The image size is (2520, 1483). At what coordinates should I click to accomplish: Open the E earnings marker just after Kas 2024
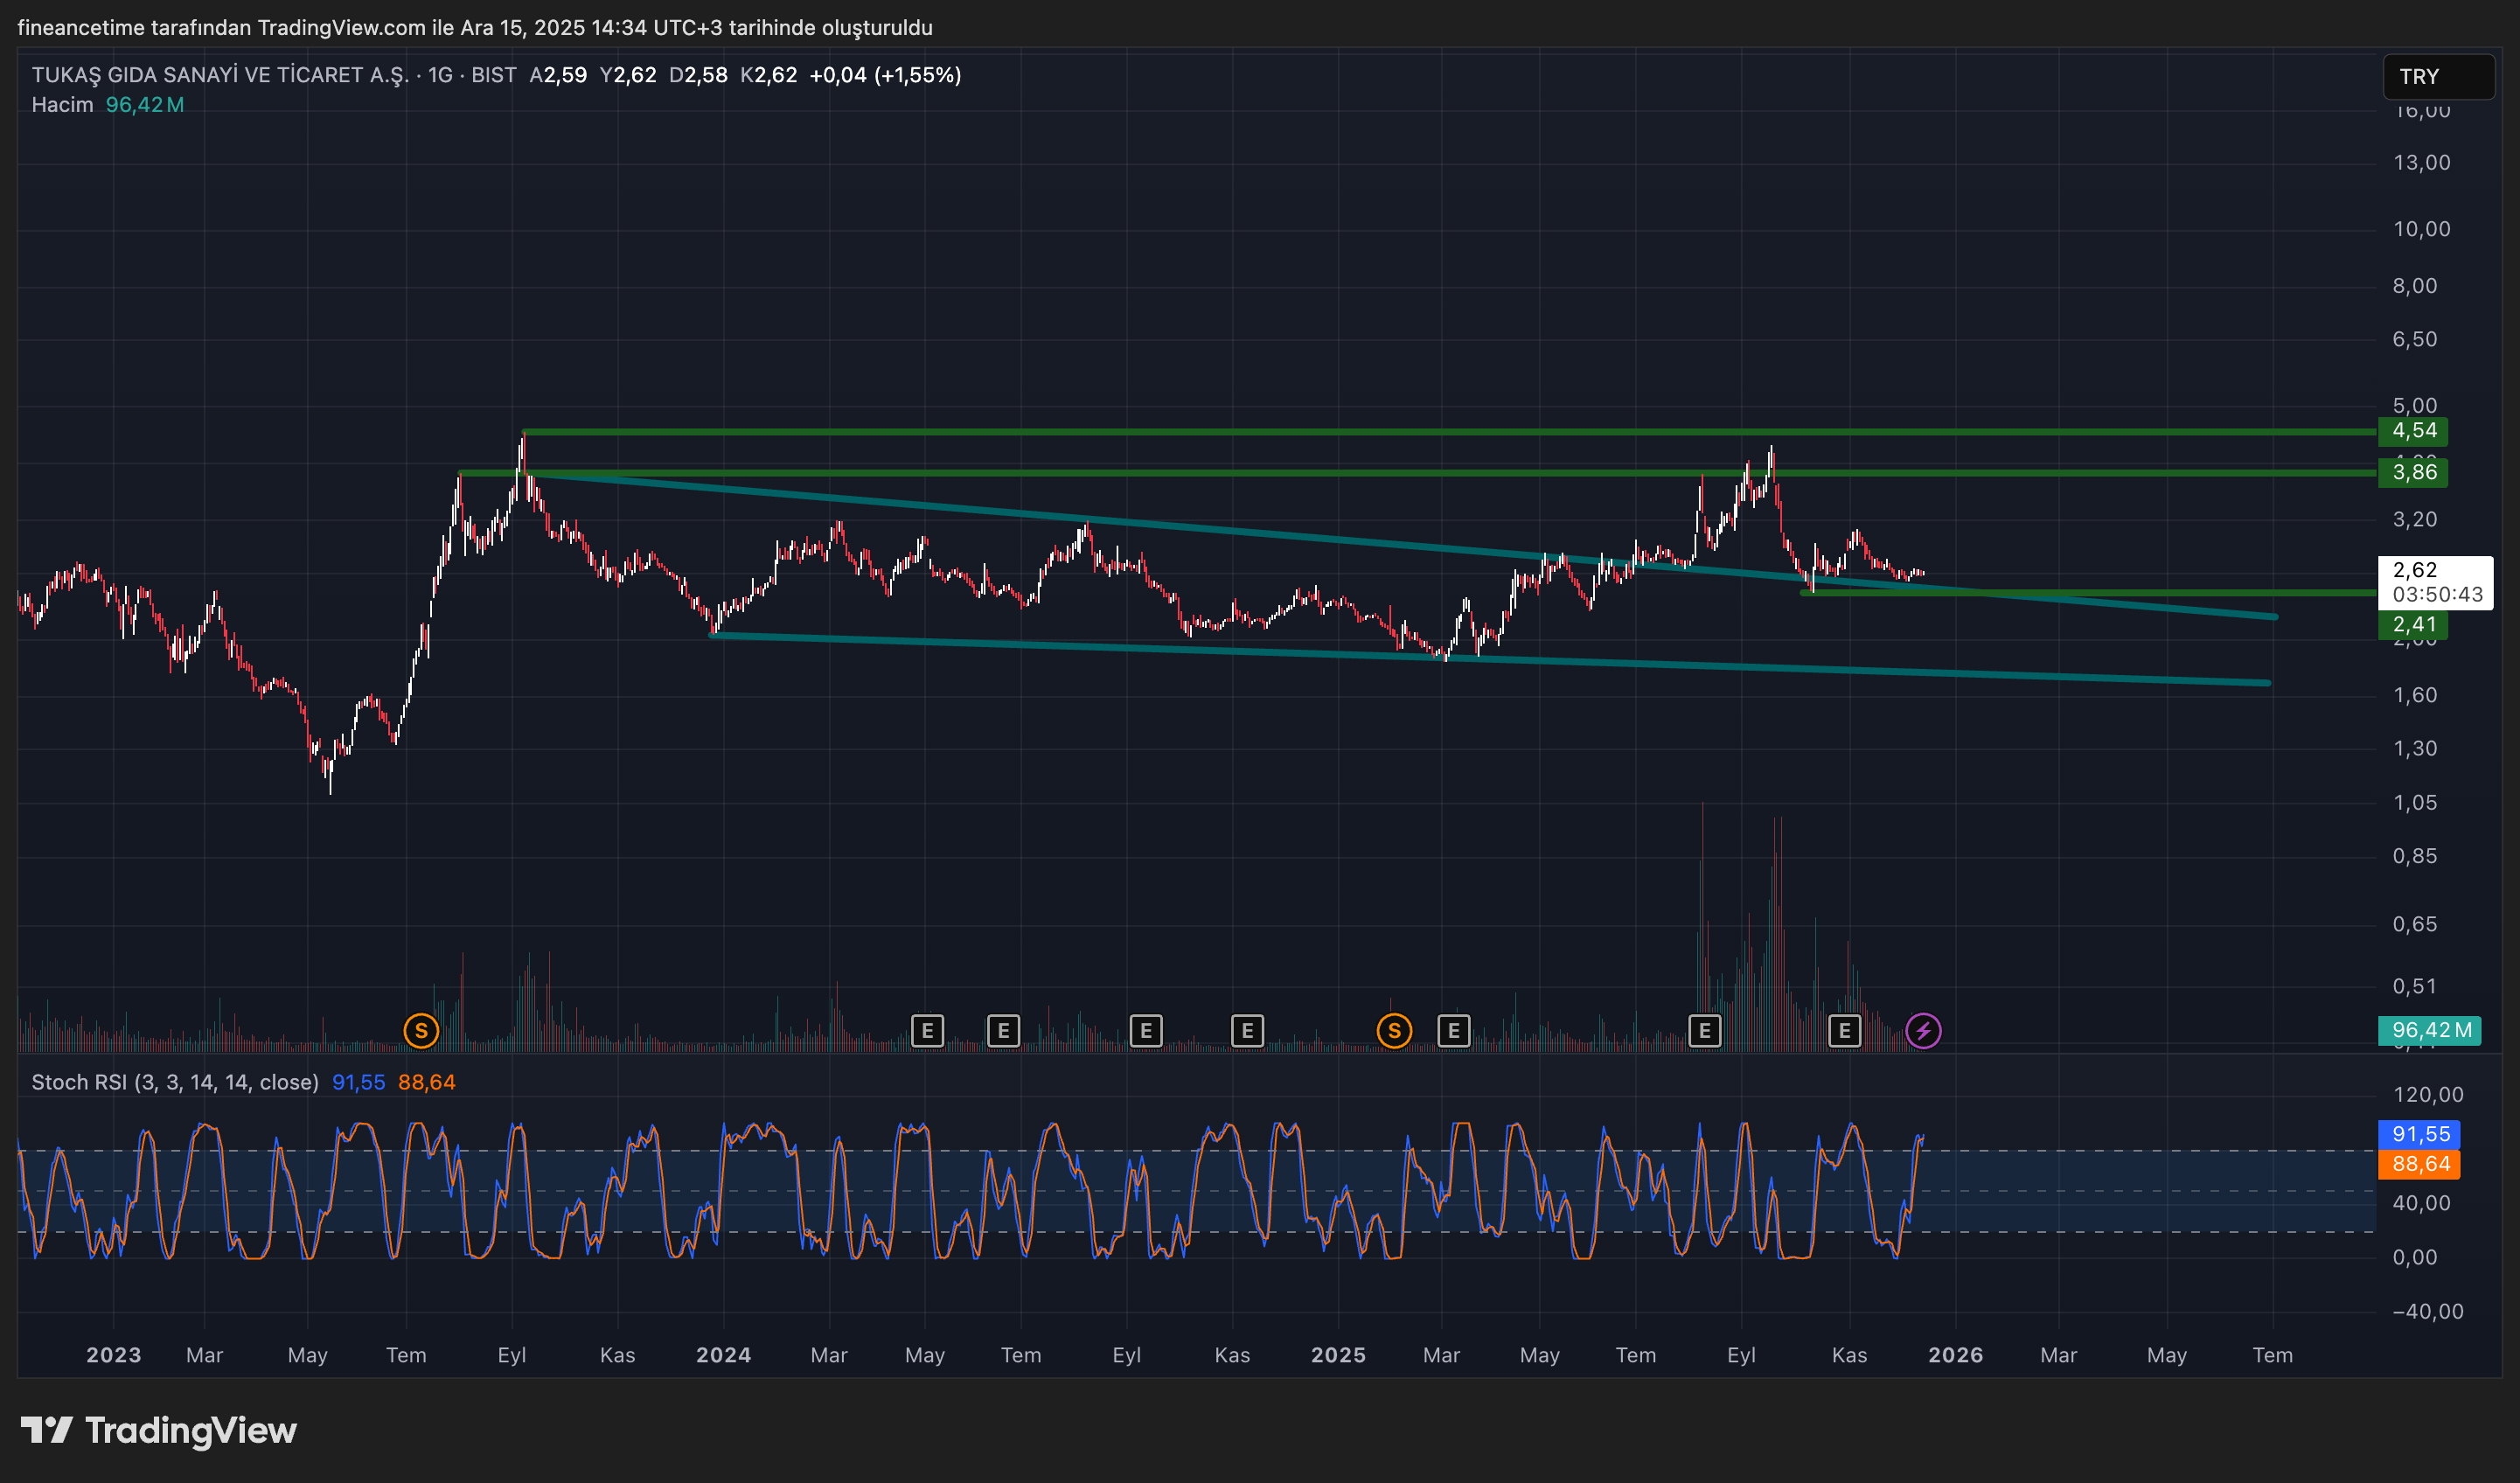1247,1030
